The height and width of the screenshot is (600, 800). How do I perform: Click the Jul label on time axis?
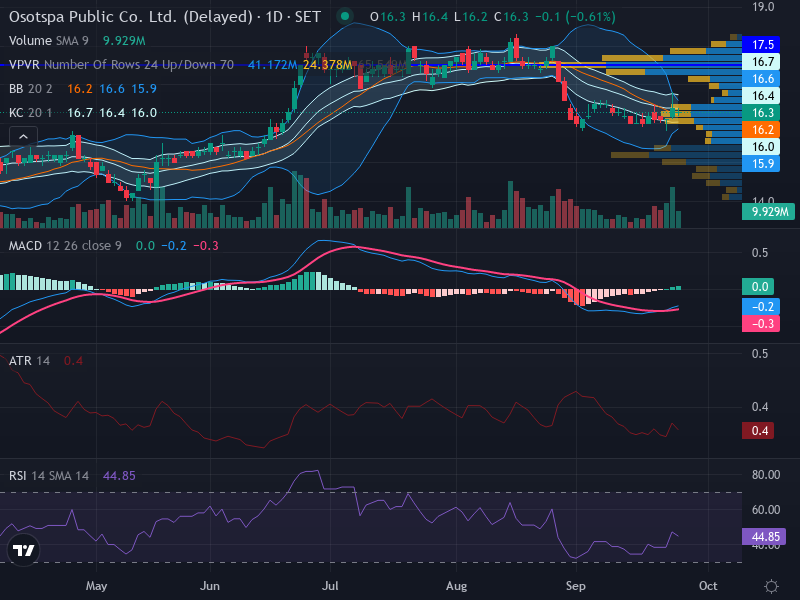point(330,586)
